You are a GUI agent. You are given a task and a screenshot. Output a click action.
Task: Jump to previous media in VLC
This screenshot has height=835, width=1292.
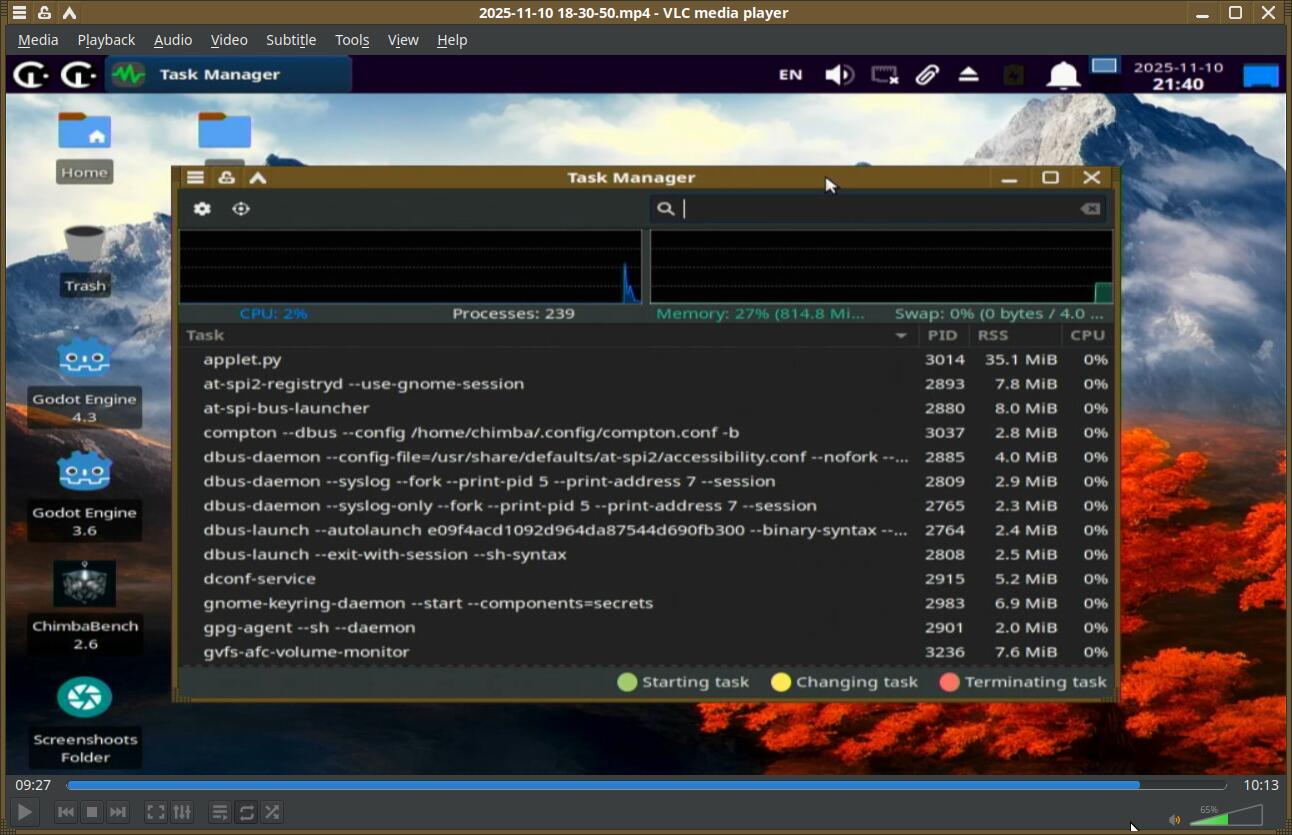click(x=66, y=812)
